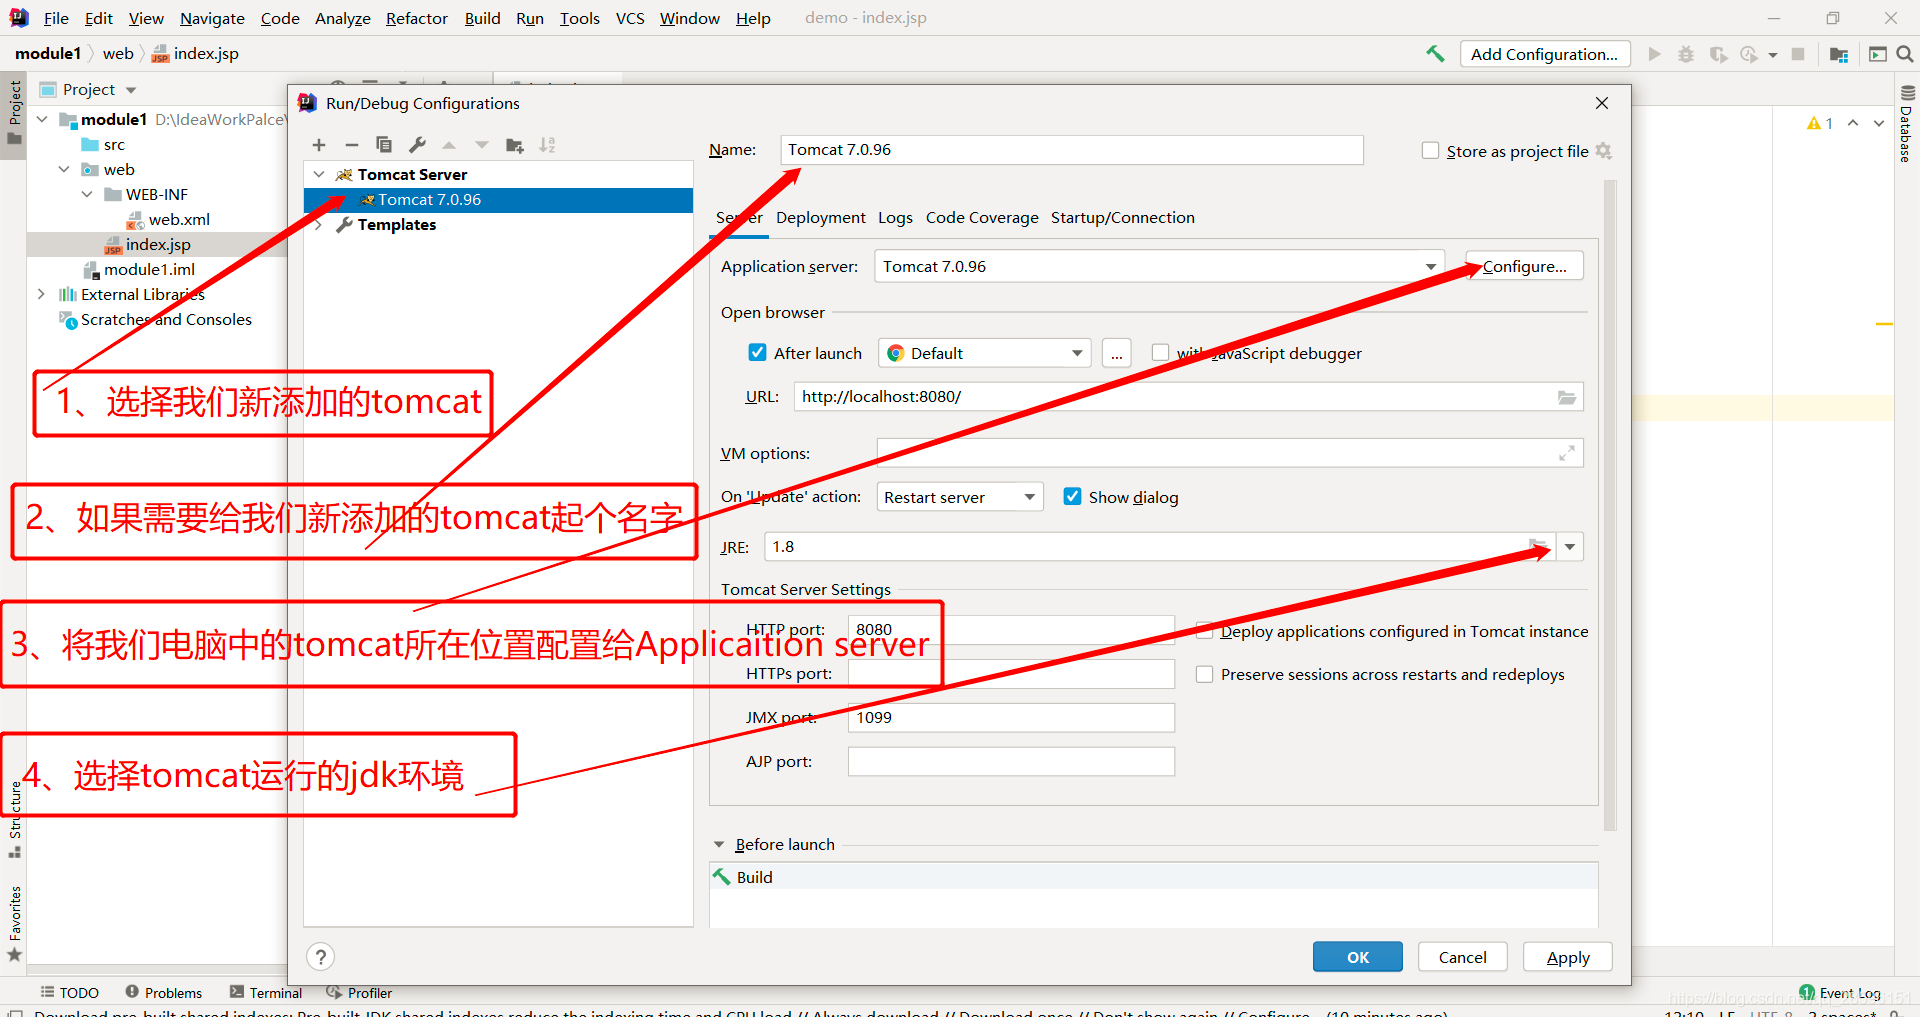Open the Project tool window stripe
This screenshot has width=1920, height=1017.
14,111
